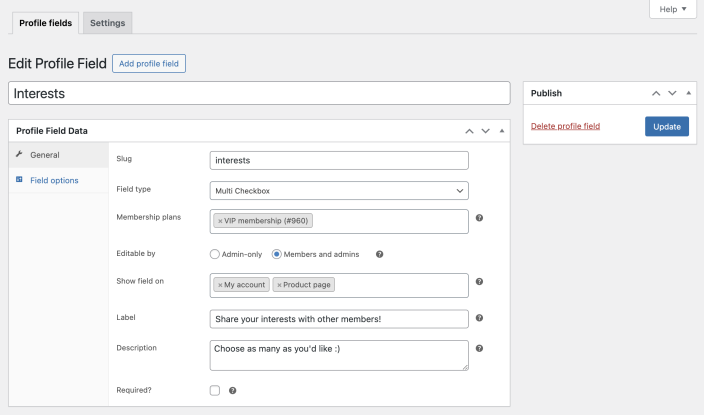This screenshot has height=415, width=704.
Task: Remove VIP membership tag from plans
Action: [220, 221]
